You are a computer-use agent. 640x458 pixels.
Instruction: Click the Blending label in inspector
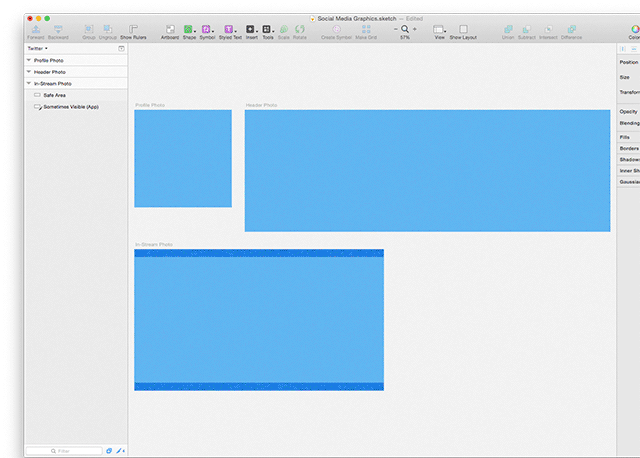[629, 123]
